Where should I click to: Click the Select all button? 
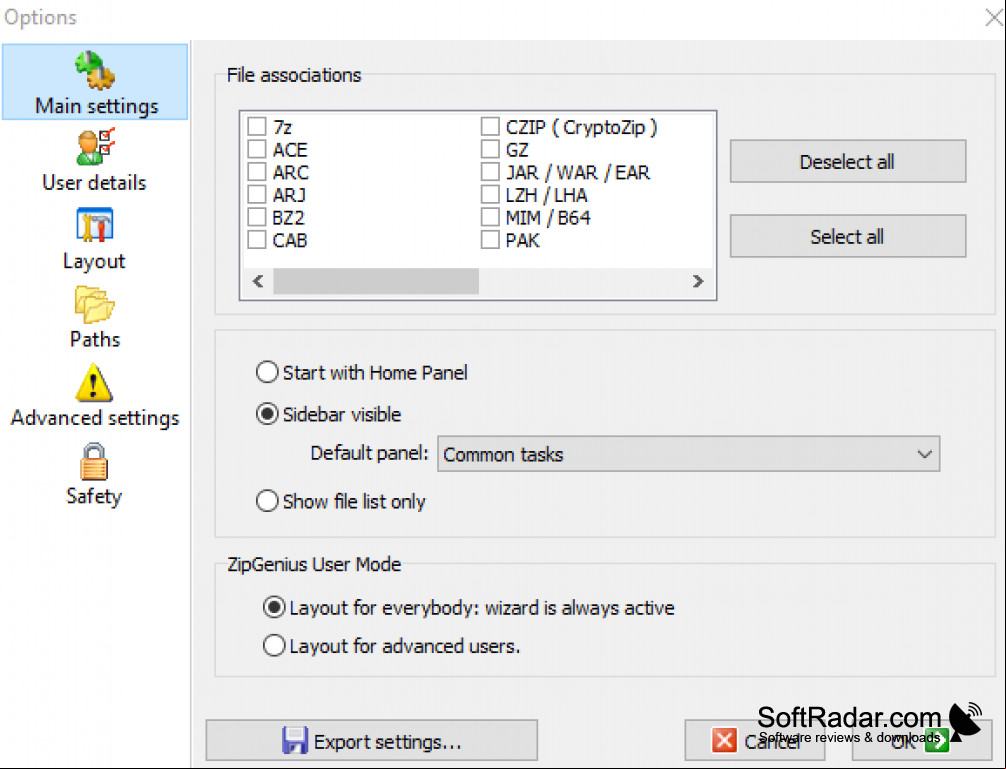click(x=848, y=236)
